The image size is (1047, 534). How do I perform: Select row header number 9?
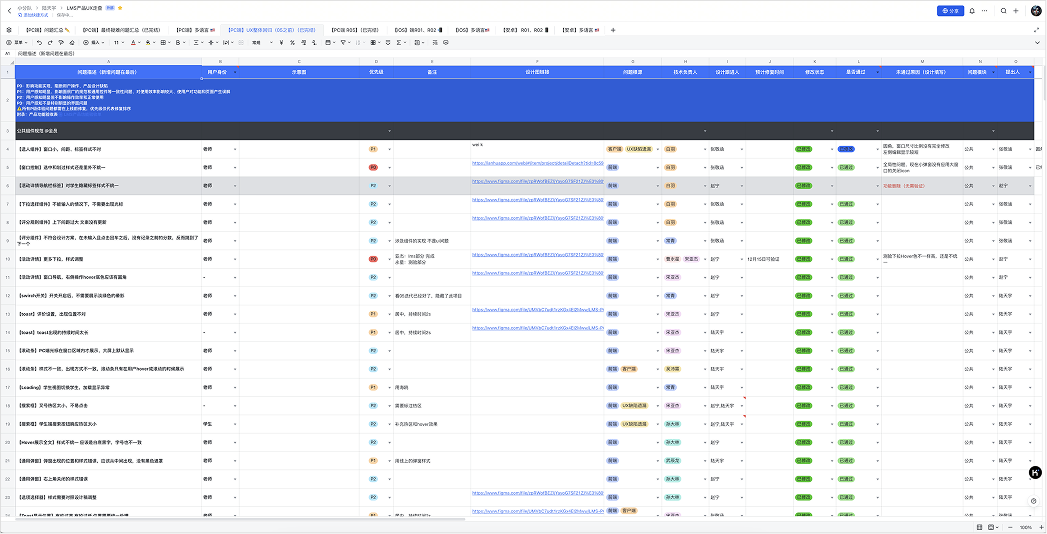coord(7,240)
